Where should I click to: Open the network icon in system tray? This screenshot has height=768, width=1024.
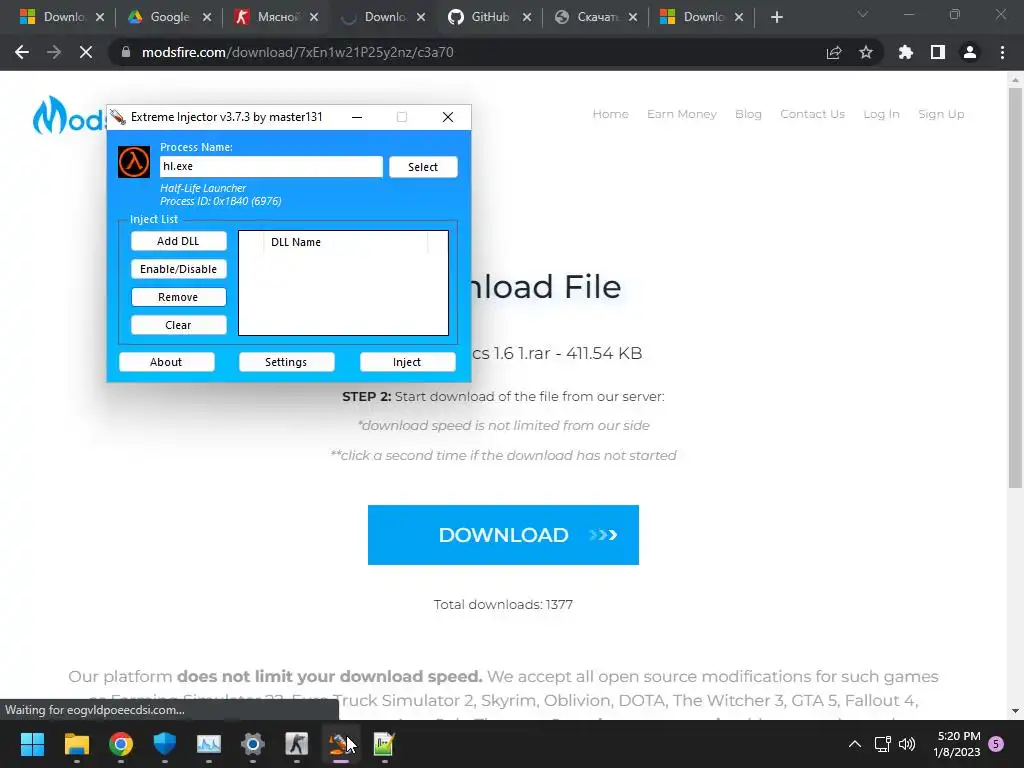click(883, 744)
